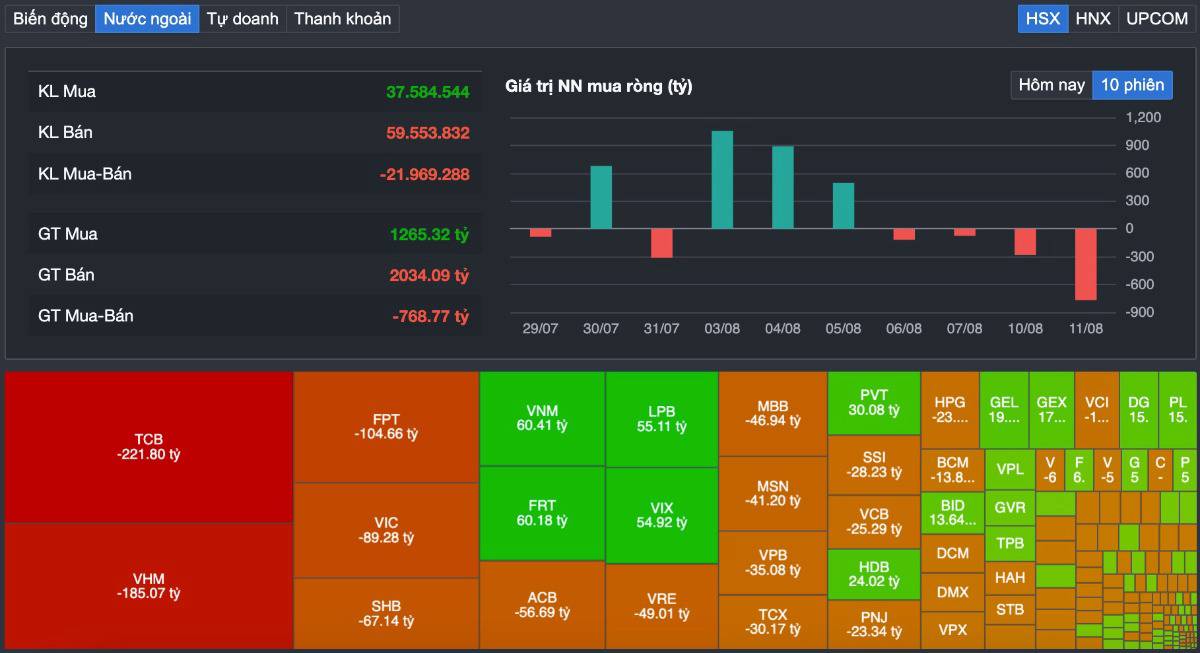The image size is (1200, 653).
Task: Switch to the UPCOM exchange
Action: click(x=1156, y=18)
